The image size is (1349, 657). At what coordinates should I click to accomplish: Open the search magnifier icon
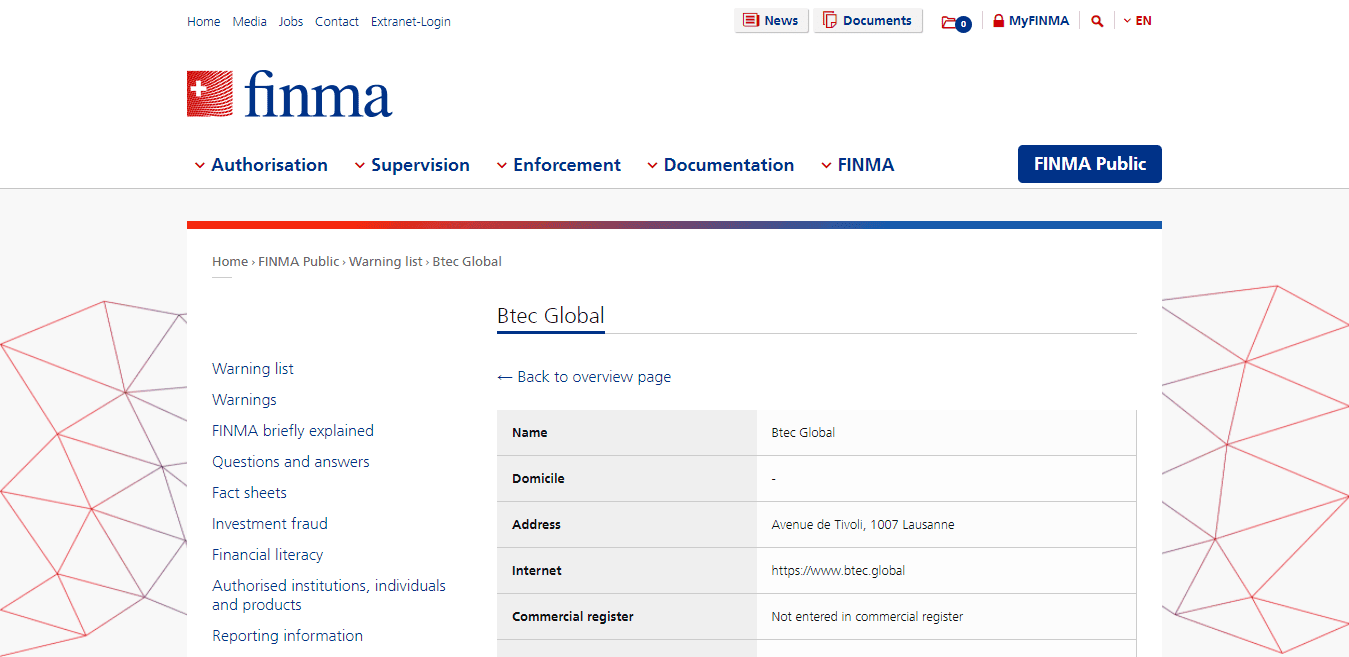[x=1097, y=21]
